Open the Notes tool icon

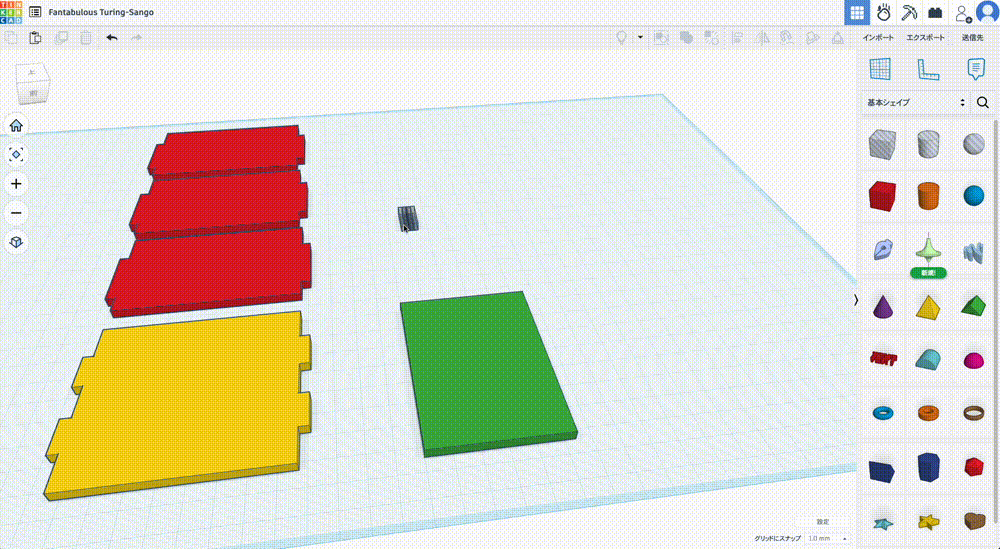pos(976,69)
